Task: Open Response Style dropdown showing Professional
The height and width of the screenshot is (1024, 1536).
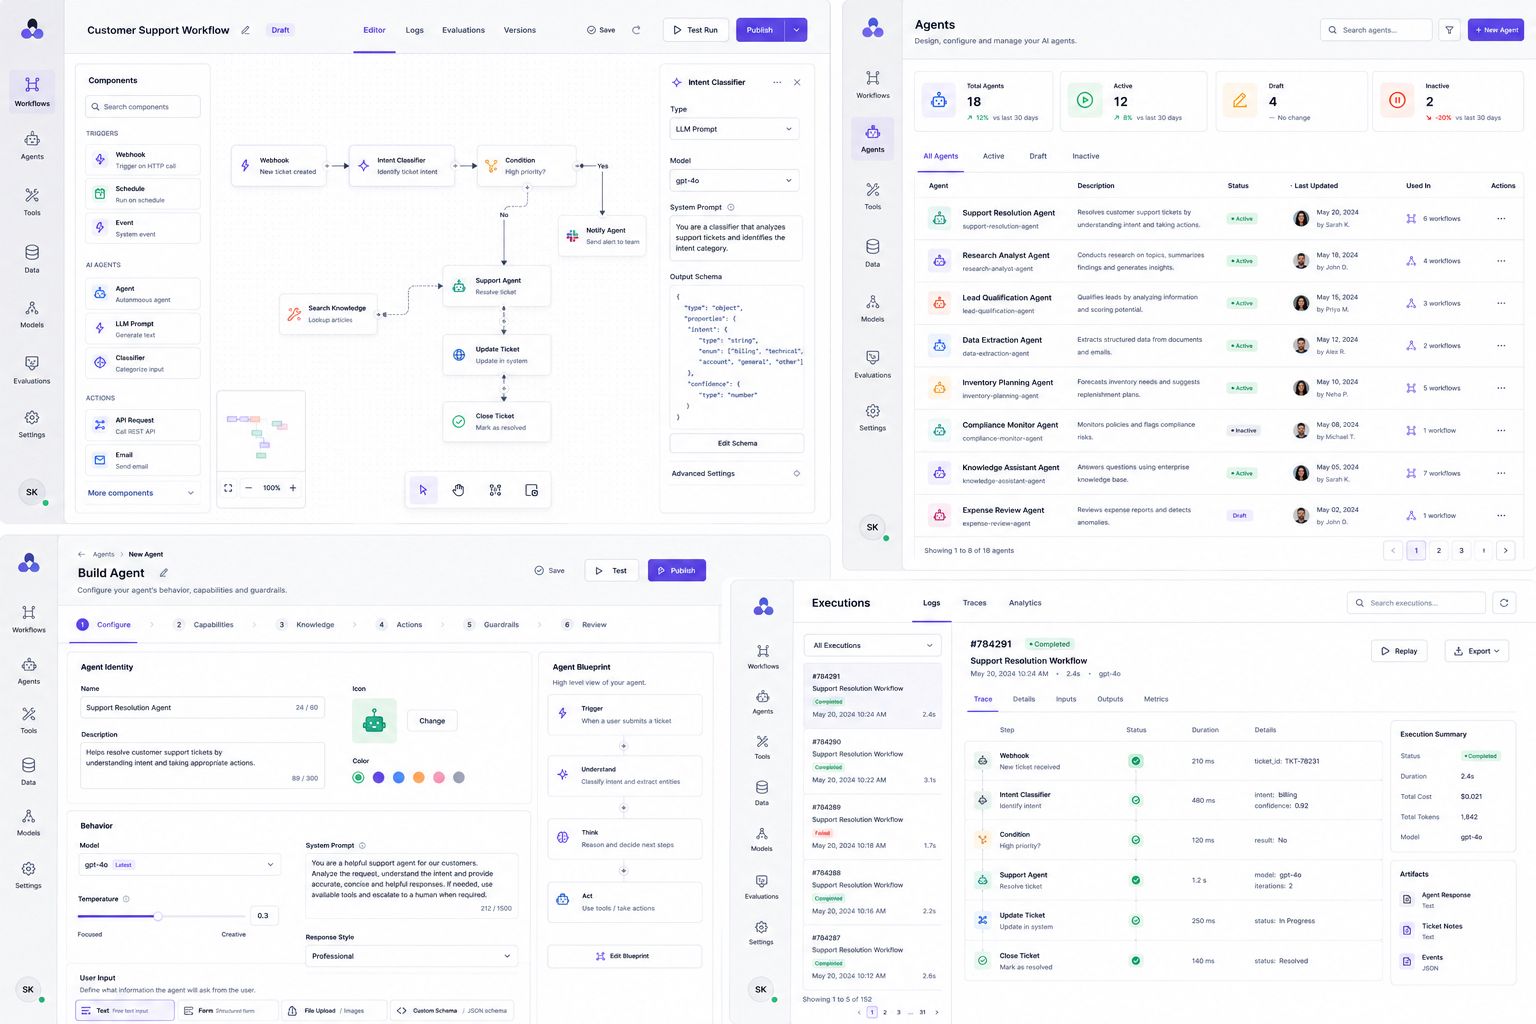Action: 411,956
